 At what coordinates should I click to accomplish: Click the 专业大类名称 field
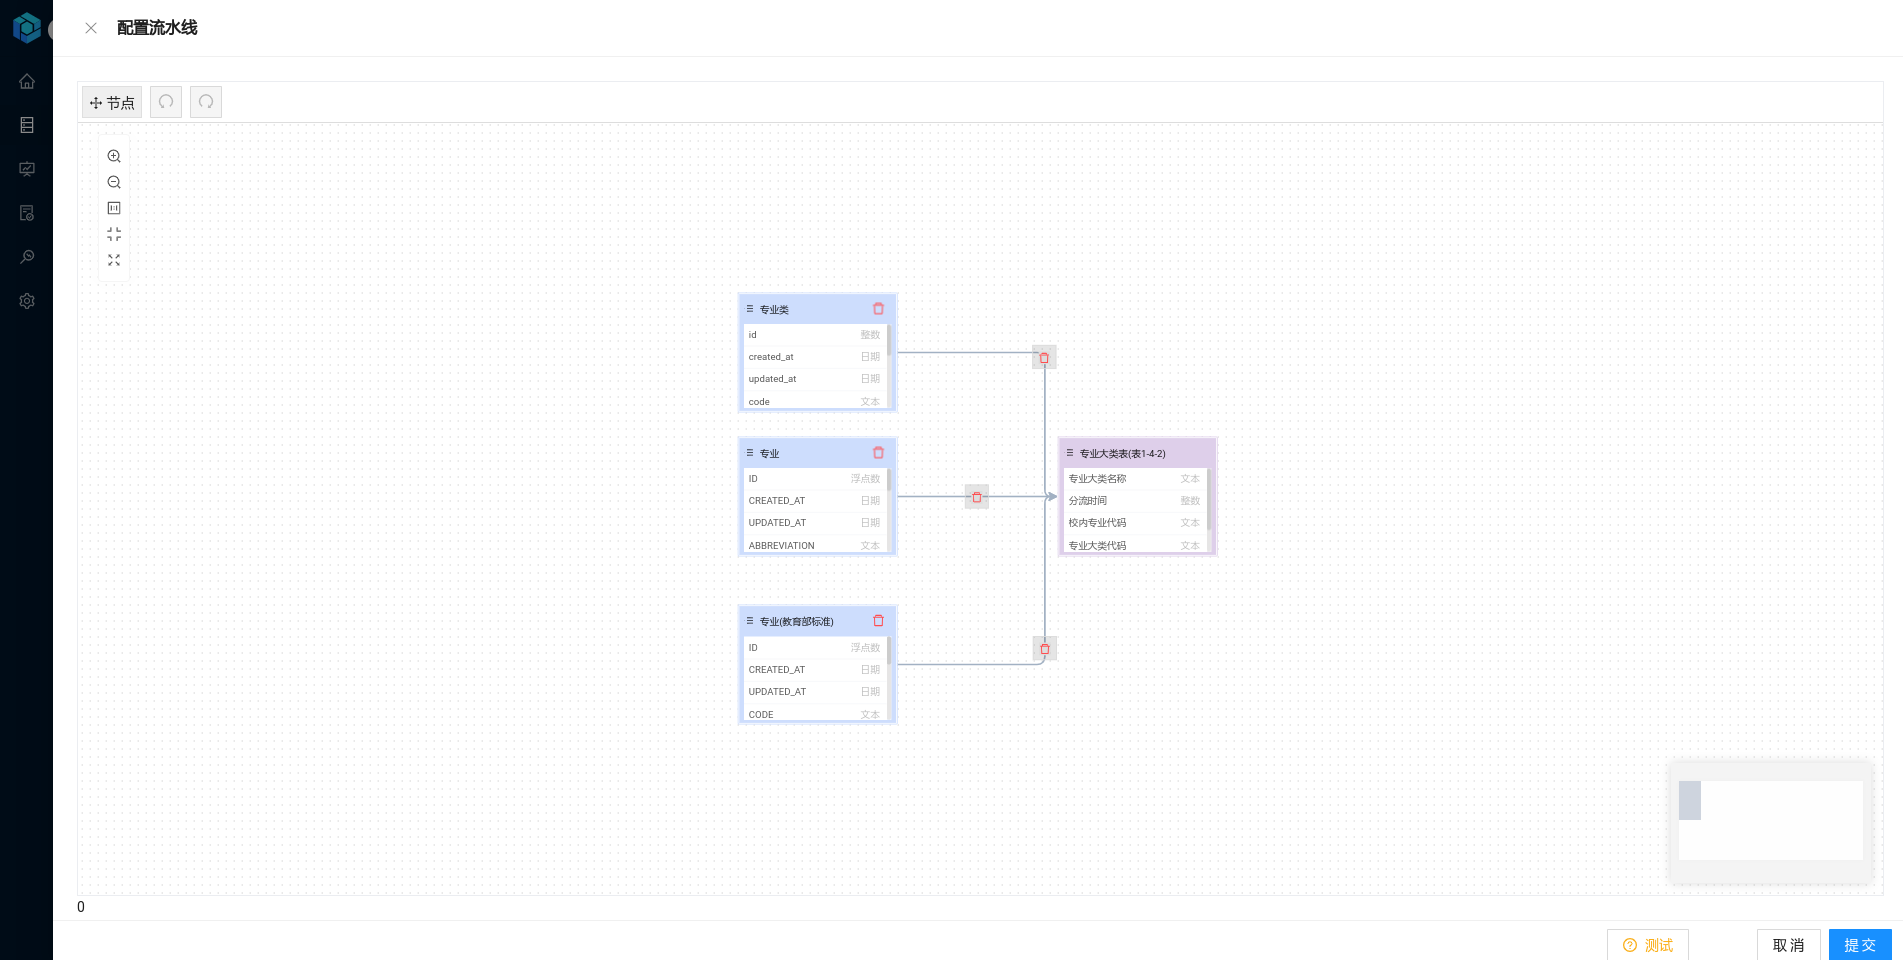[1134, 479]
